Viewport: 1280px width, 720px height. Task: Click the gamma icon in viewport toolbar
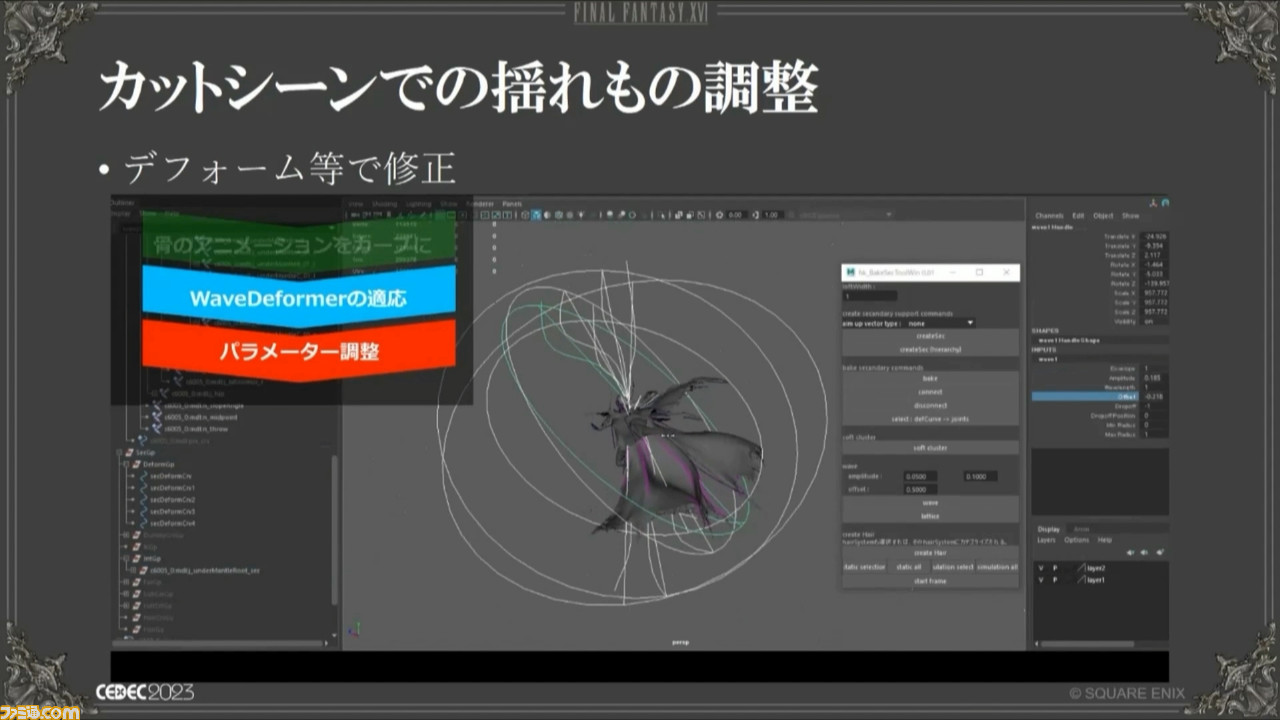[756, 215]
